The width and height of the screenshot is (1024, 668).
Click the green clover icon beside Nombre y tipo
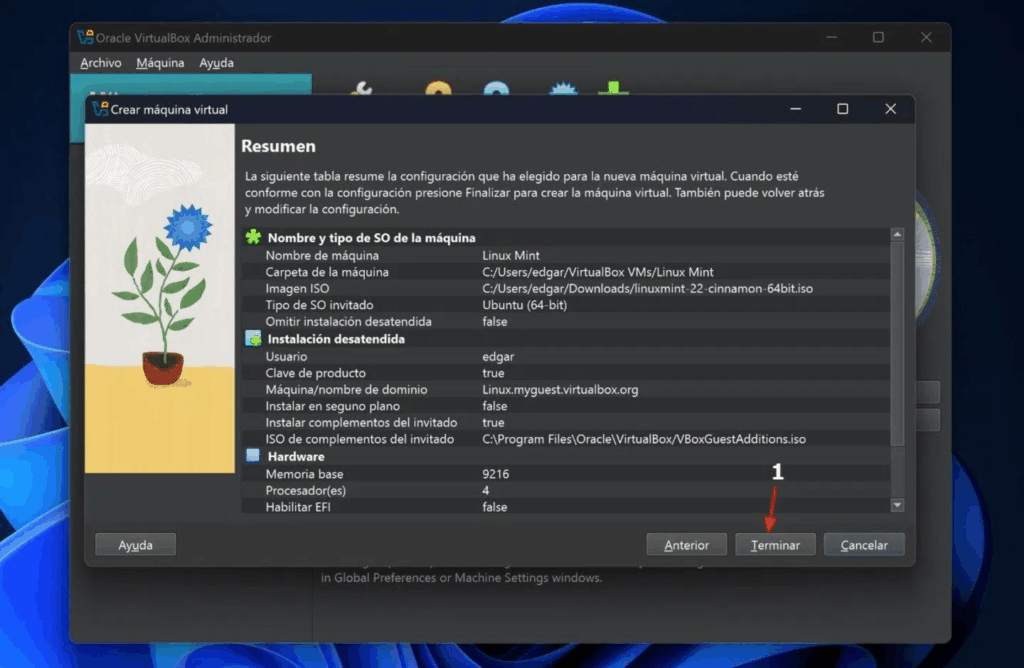click(253, 238)
